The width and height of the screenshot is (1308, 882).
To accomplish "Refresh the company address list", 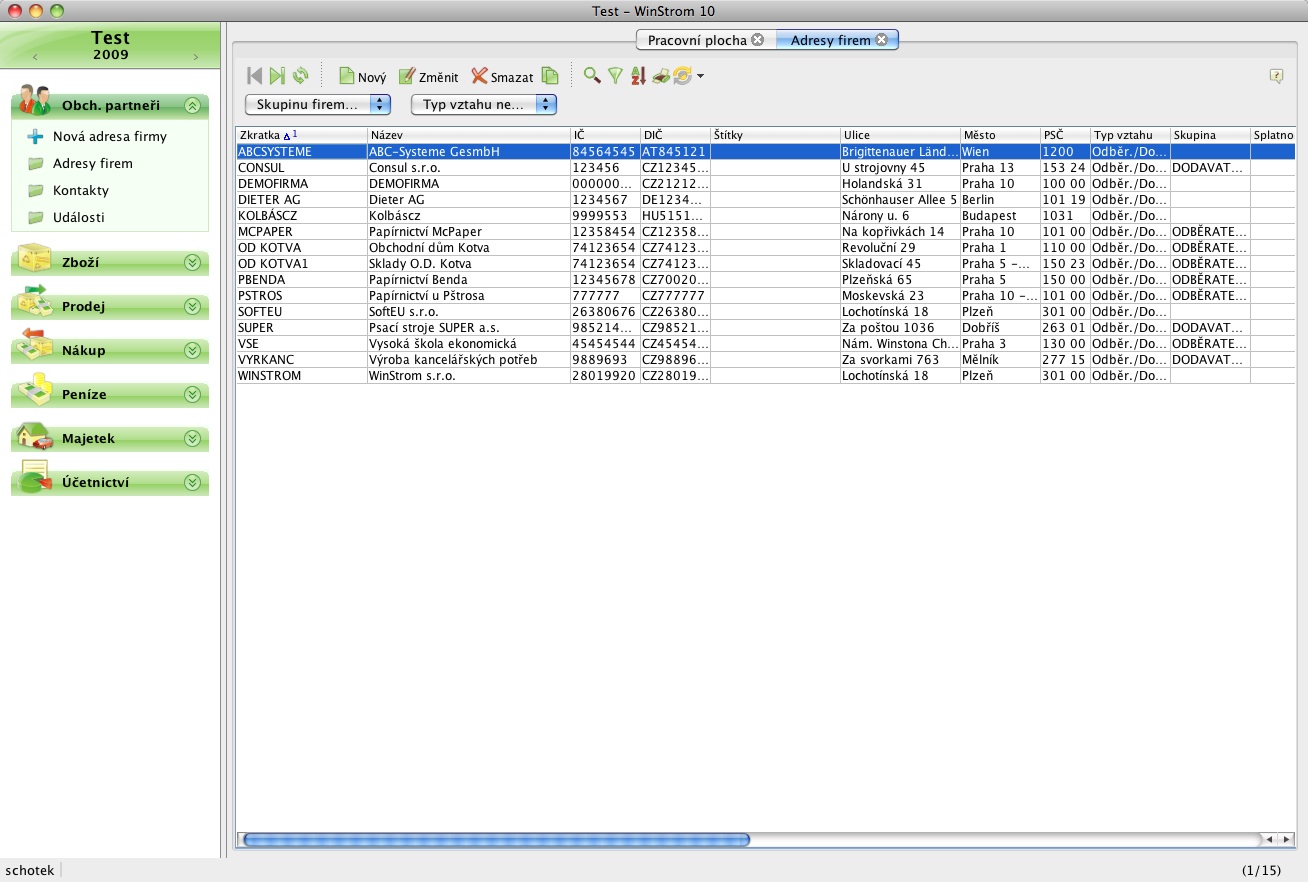I will pos(300,76).
